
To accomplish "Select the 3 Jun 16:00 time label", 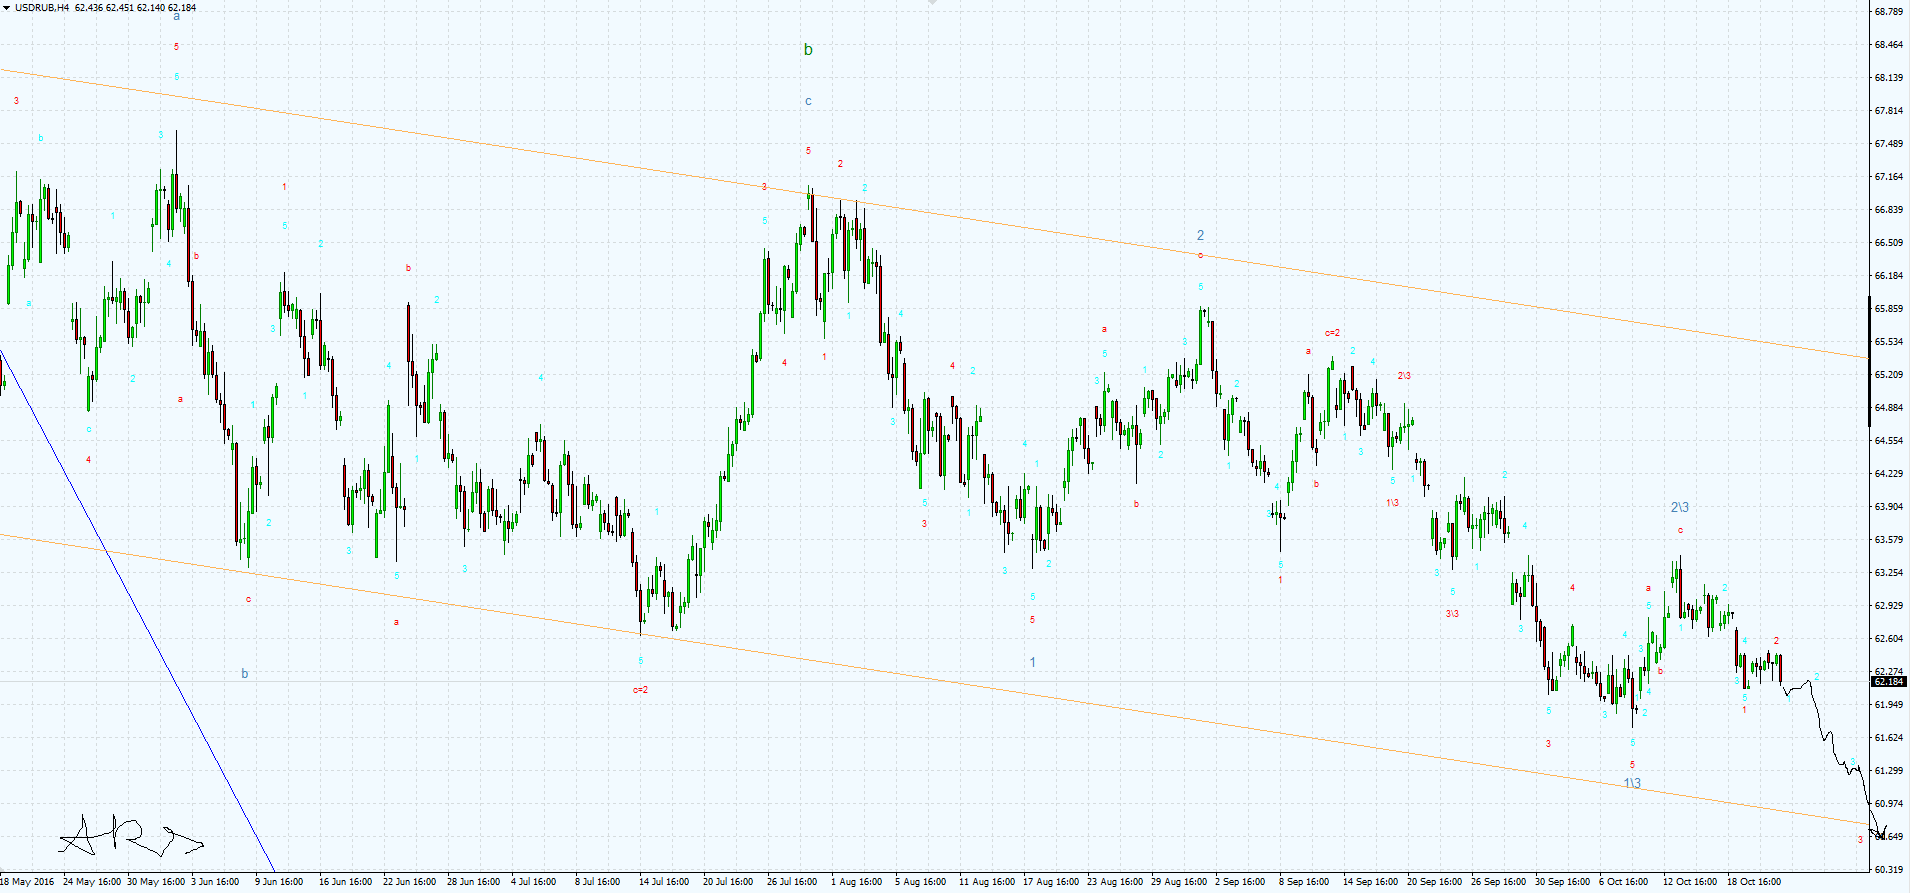I will click(214, 882).
